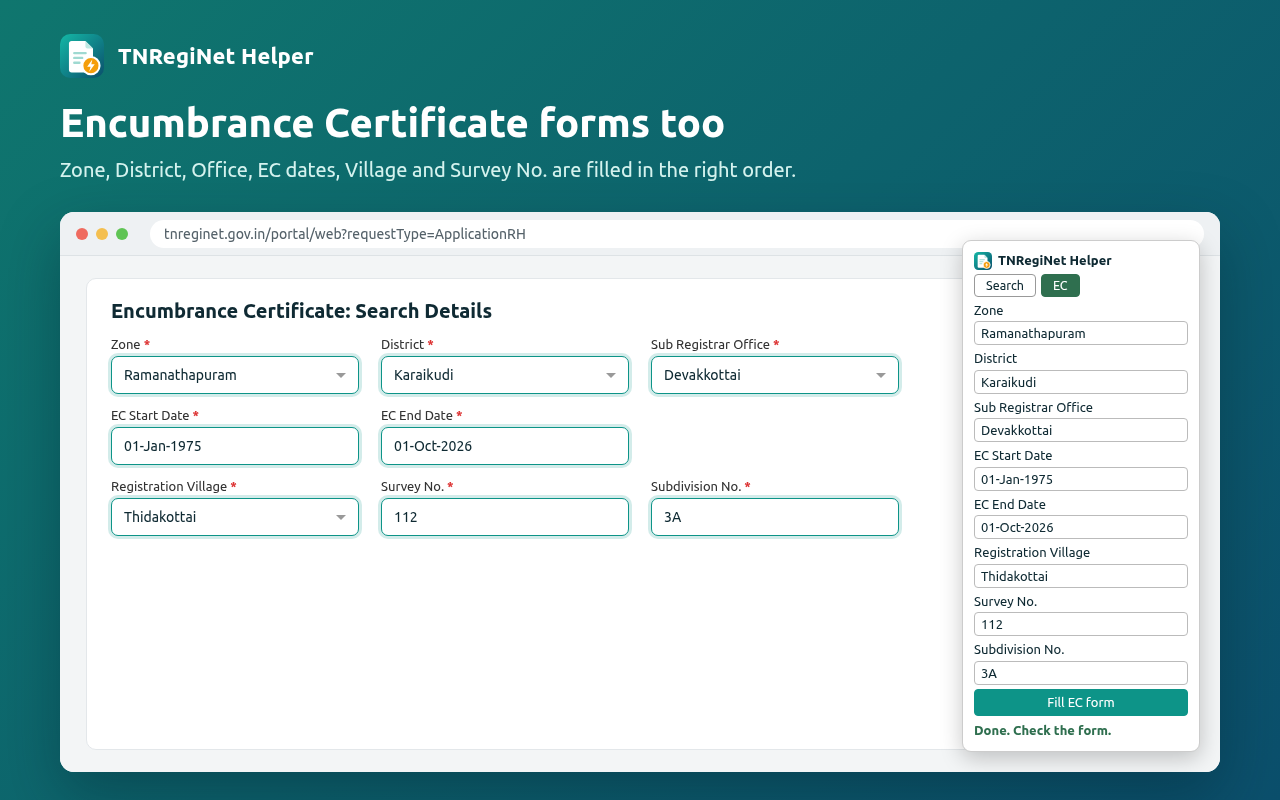Click the EC End Date field on form

click(x=505, y=446)
